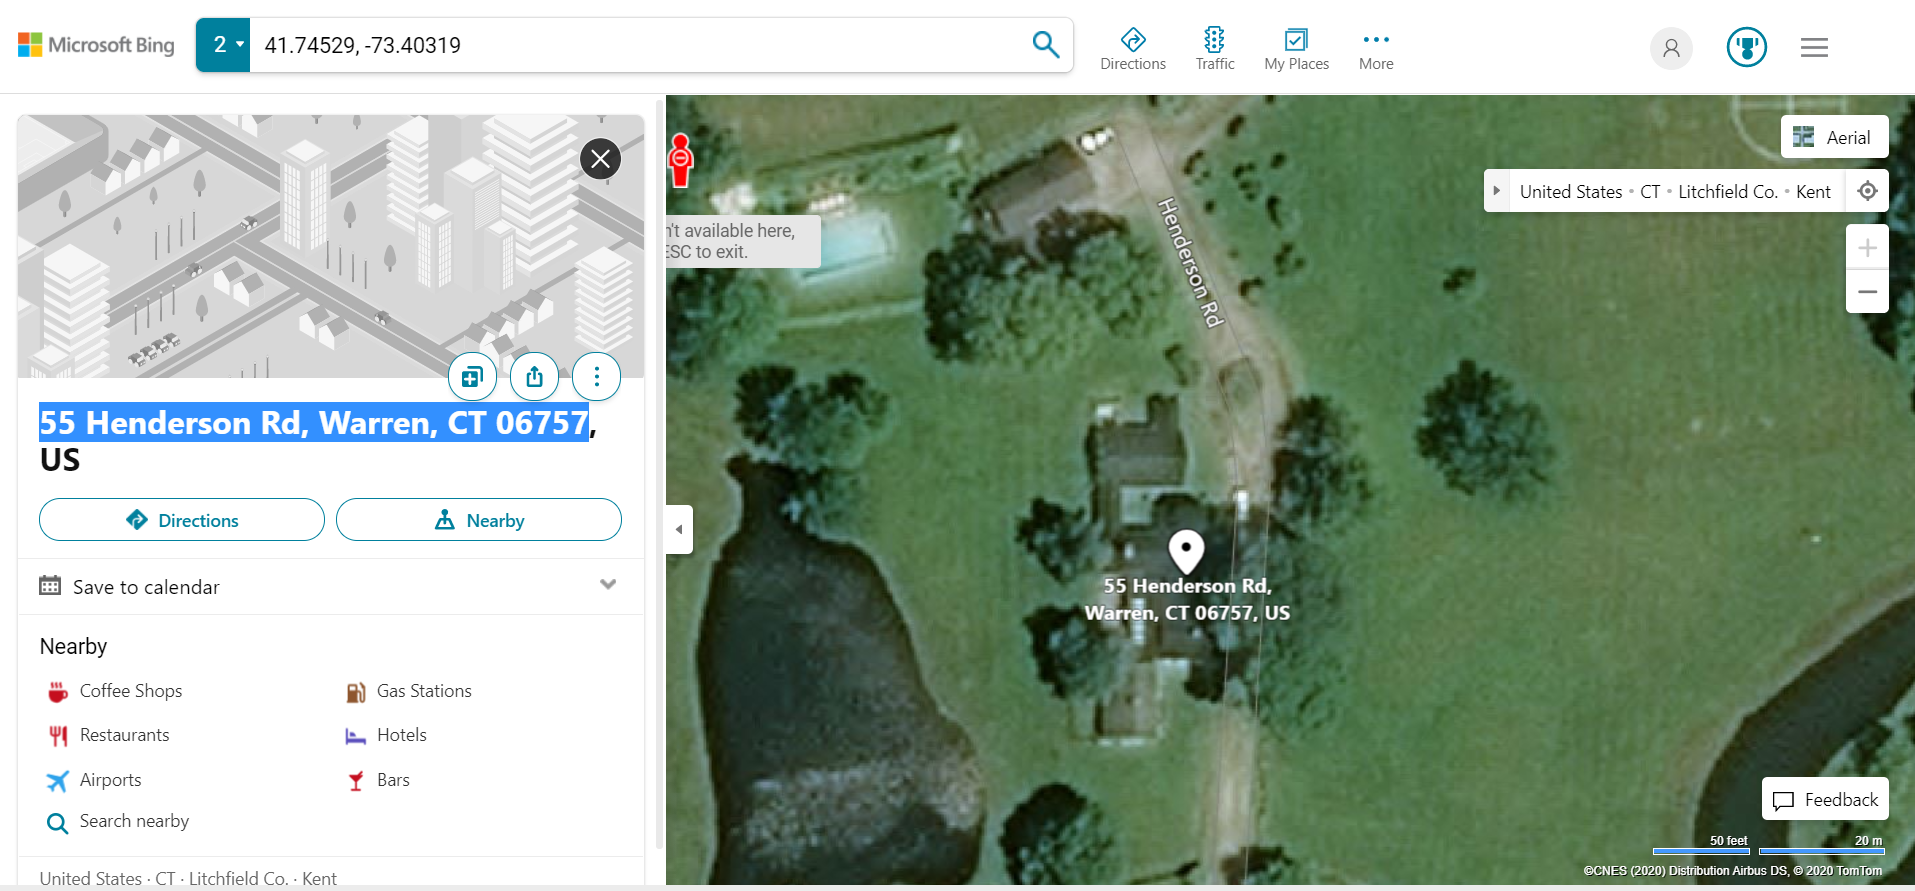Click the Nearby button in the card
Image resolution: width=1915 pixels, height=891 pixels.
tap(479, 520)
